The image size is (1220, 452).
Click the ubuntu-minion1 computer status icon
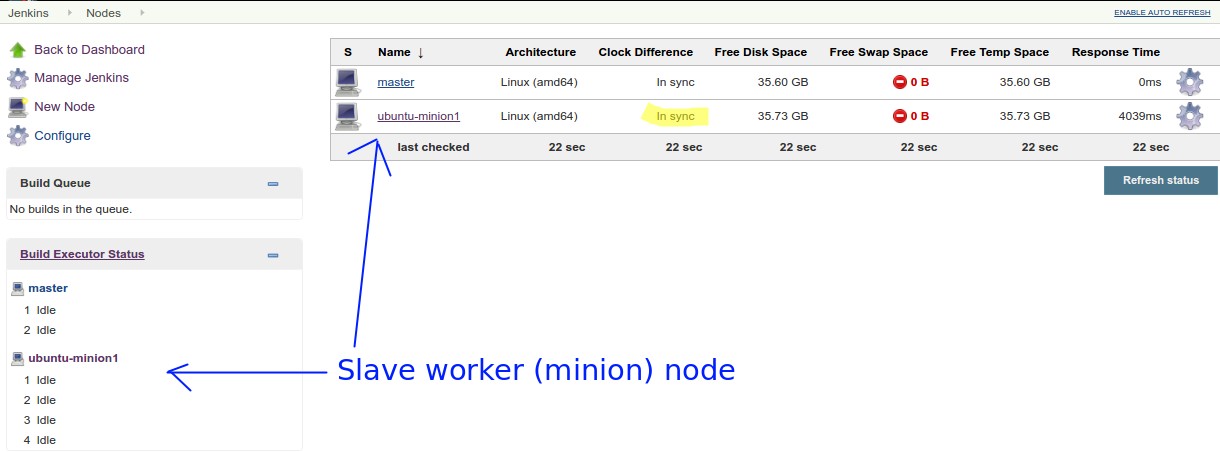pyautogui.click(x=347, y=116)
